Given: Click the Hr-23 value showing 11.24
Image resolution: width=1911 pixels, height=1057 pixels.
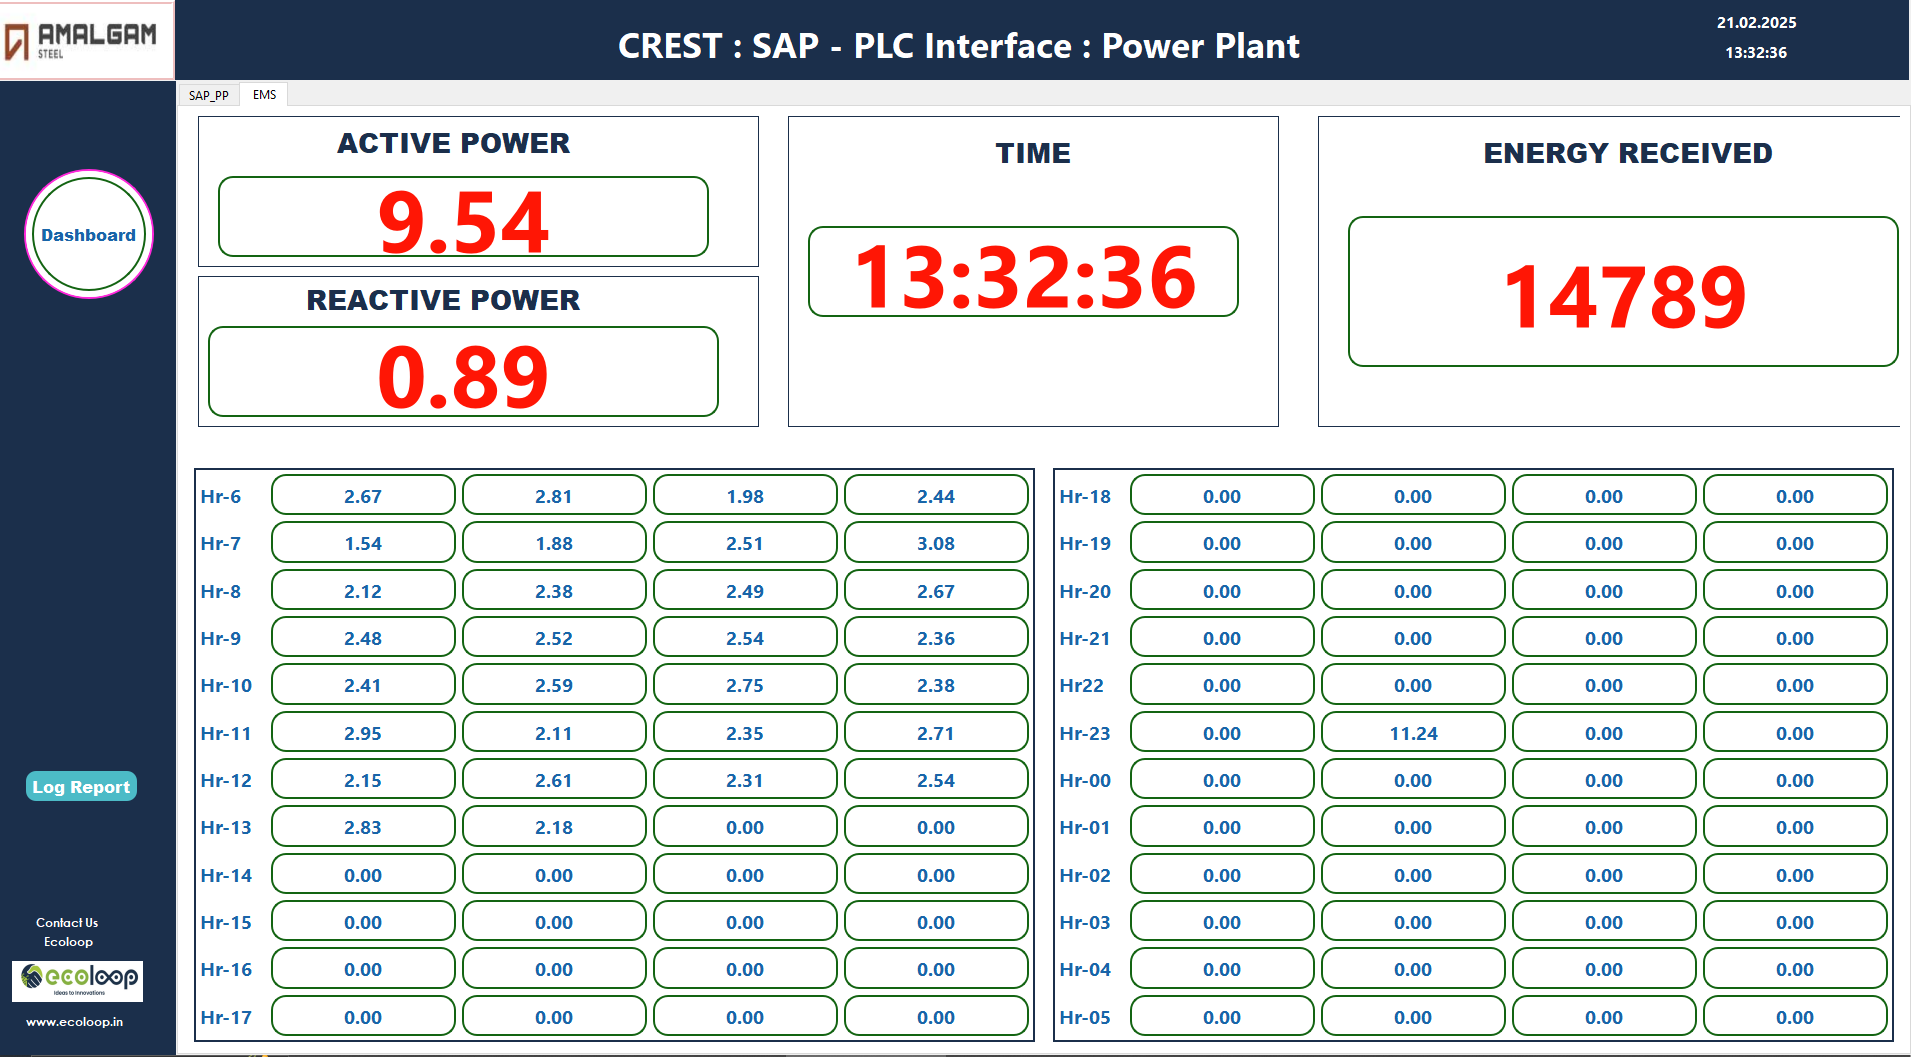Looking at the screenshot, I should click(1412, 732).
